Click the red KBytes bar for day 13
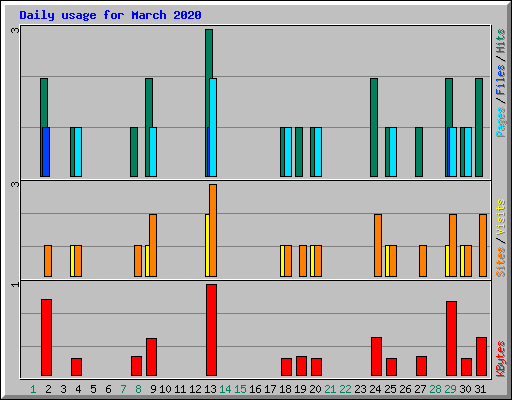 pos(211,330)
